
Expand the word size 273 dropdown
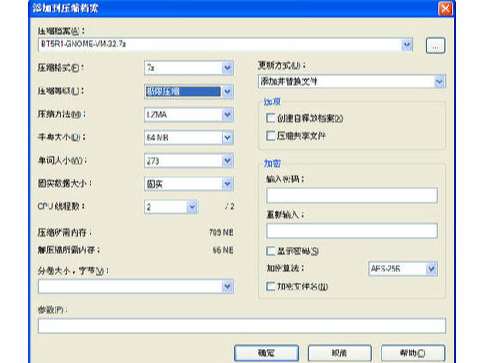tap(227, 161)
